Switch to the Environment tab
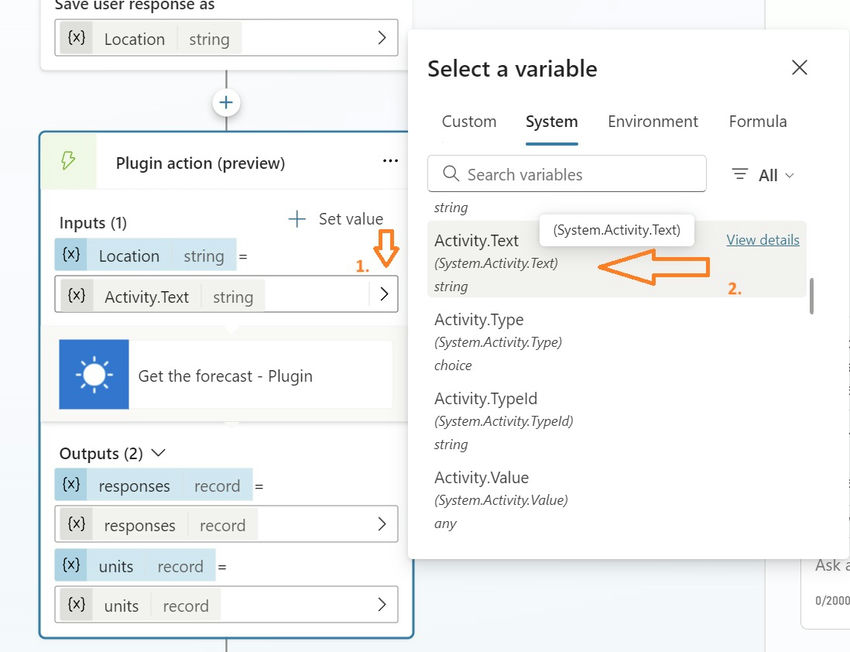 (x=652, y=122)
